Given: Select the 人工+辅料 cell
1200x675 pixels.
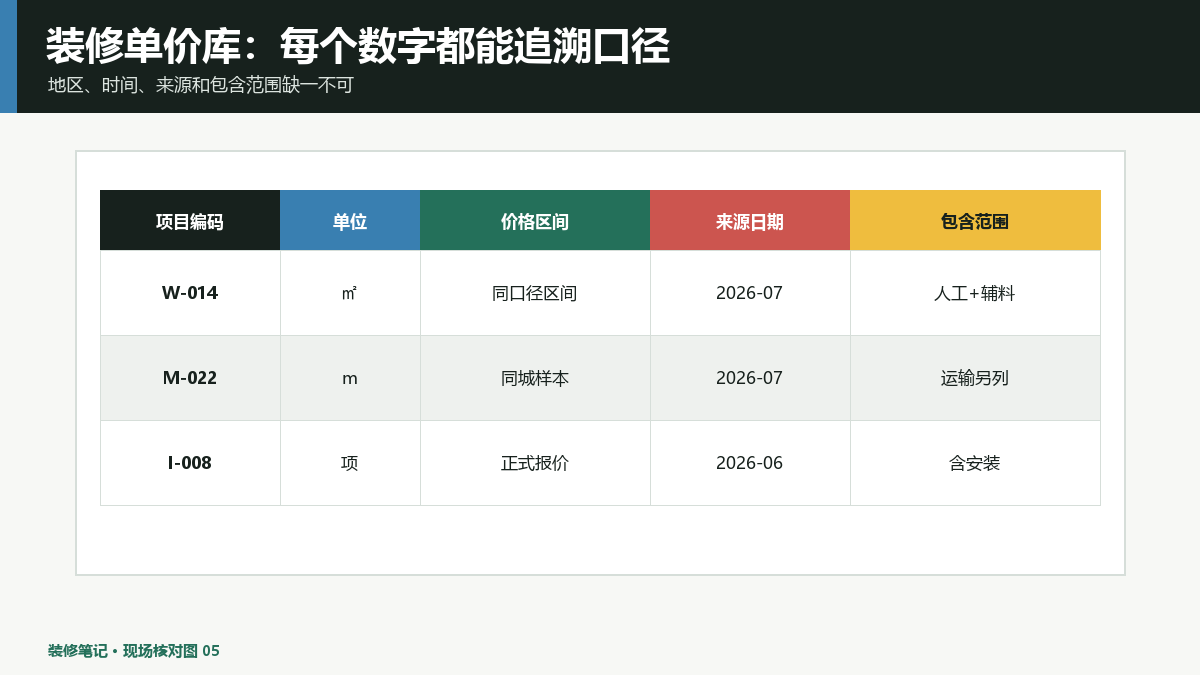Looking at the screenshot, I should click(x=975, y=293).
